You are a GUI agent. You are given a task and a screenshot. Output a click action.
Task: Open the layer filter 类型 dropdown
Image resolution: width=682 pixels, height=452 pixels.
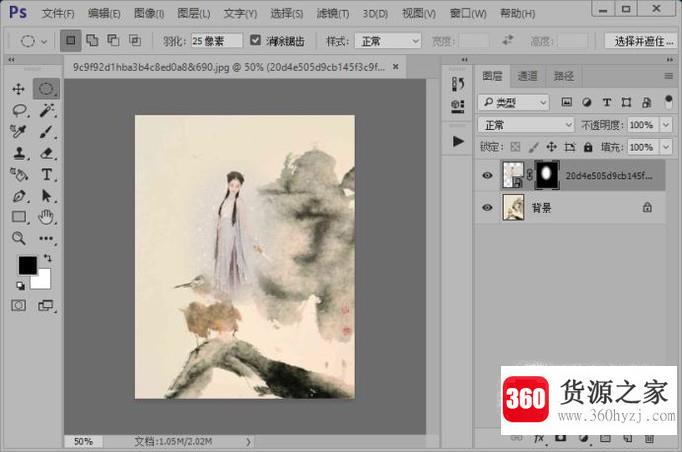[514, 102]
